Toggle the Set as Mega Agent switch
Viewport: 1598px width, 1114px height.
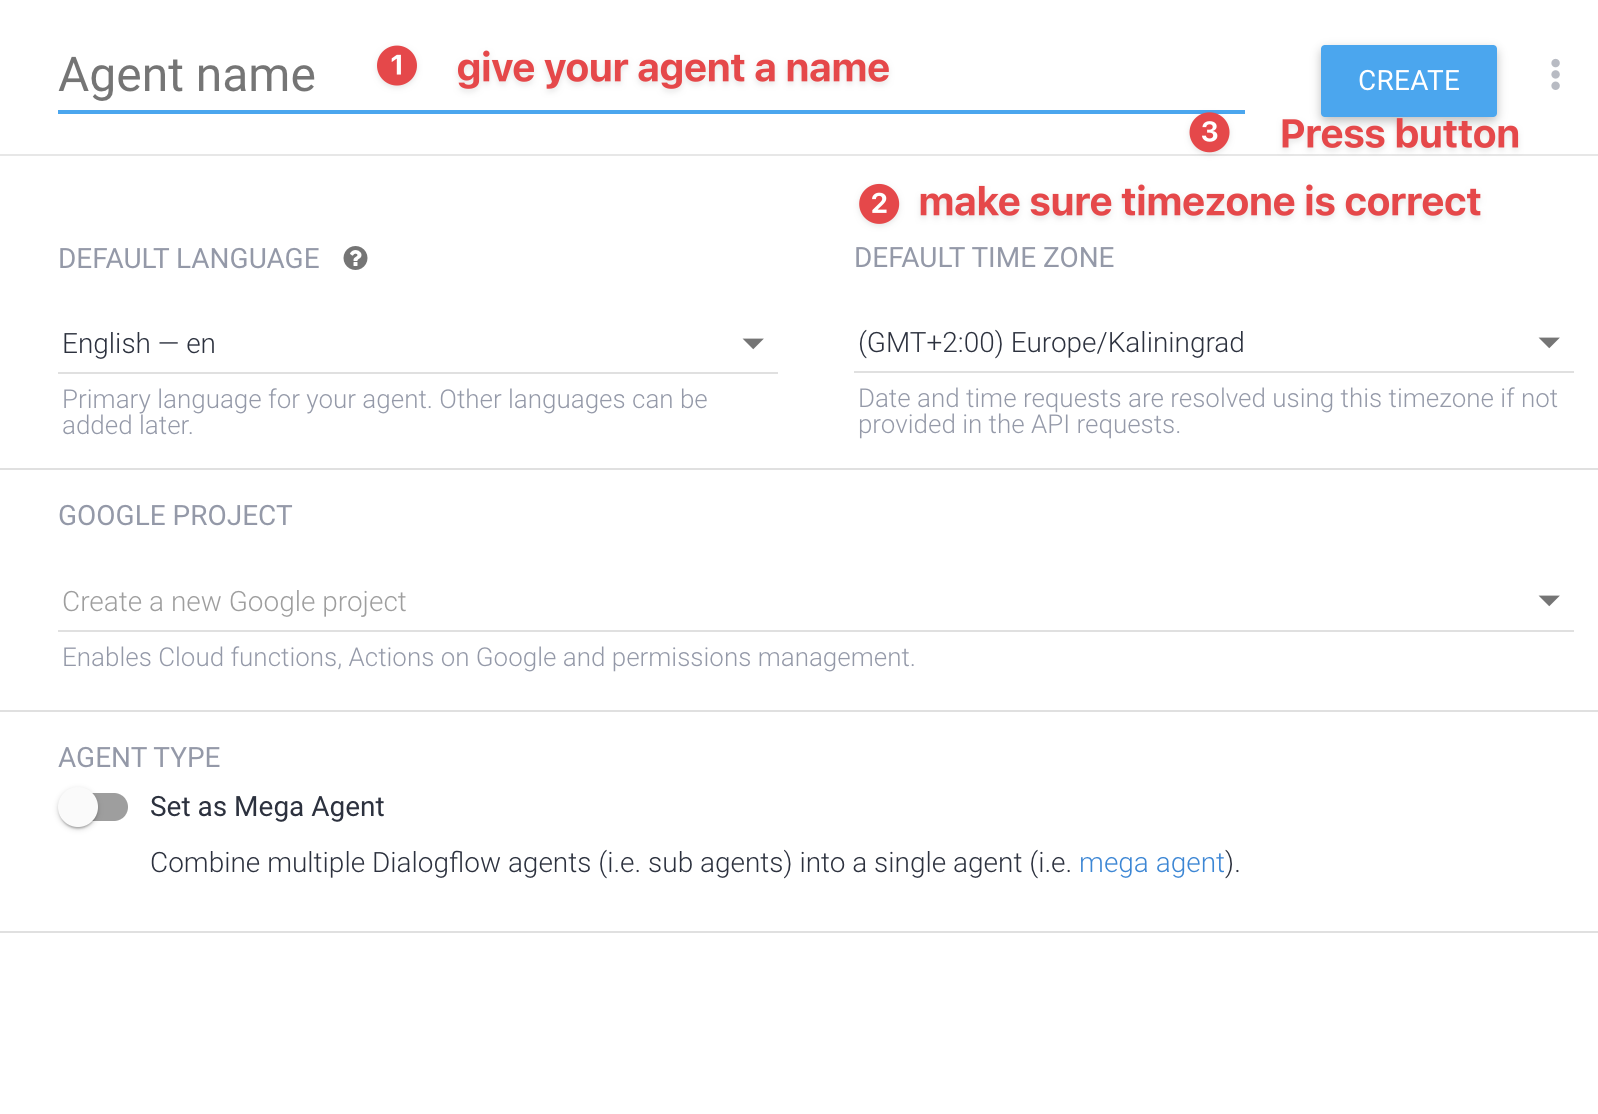tap(93, 807)
